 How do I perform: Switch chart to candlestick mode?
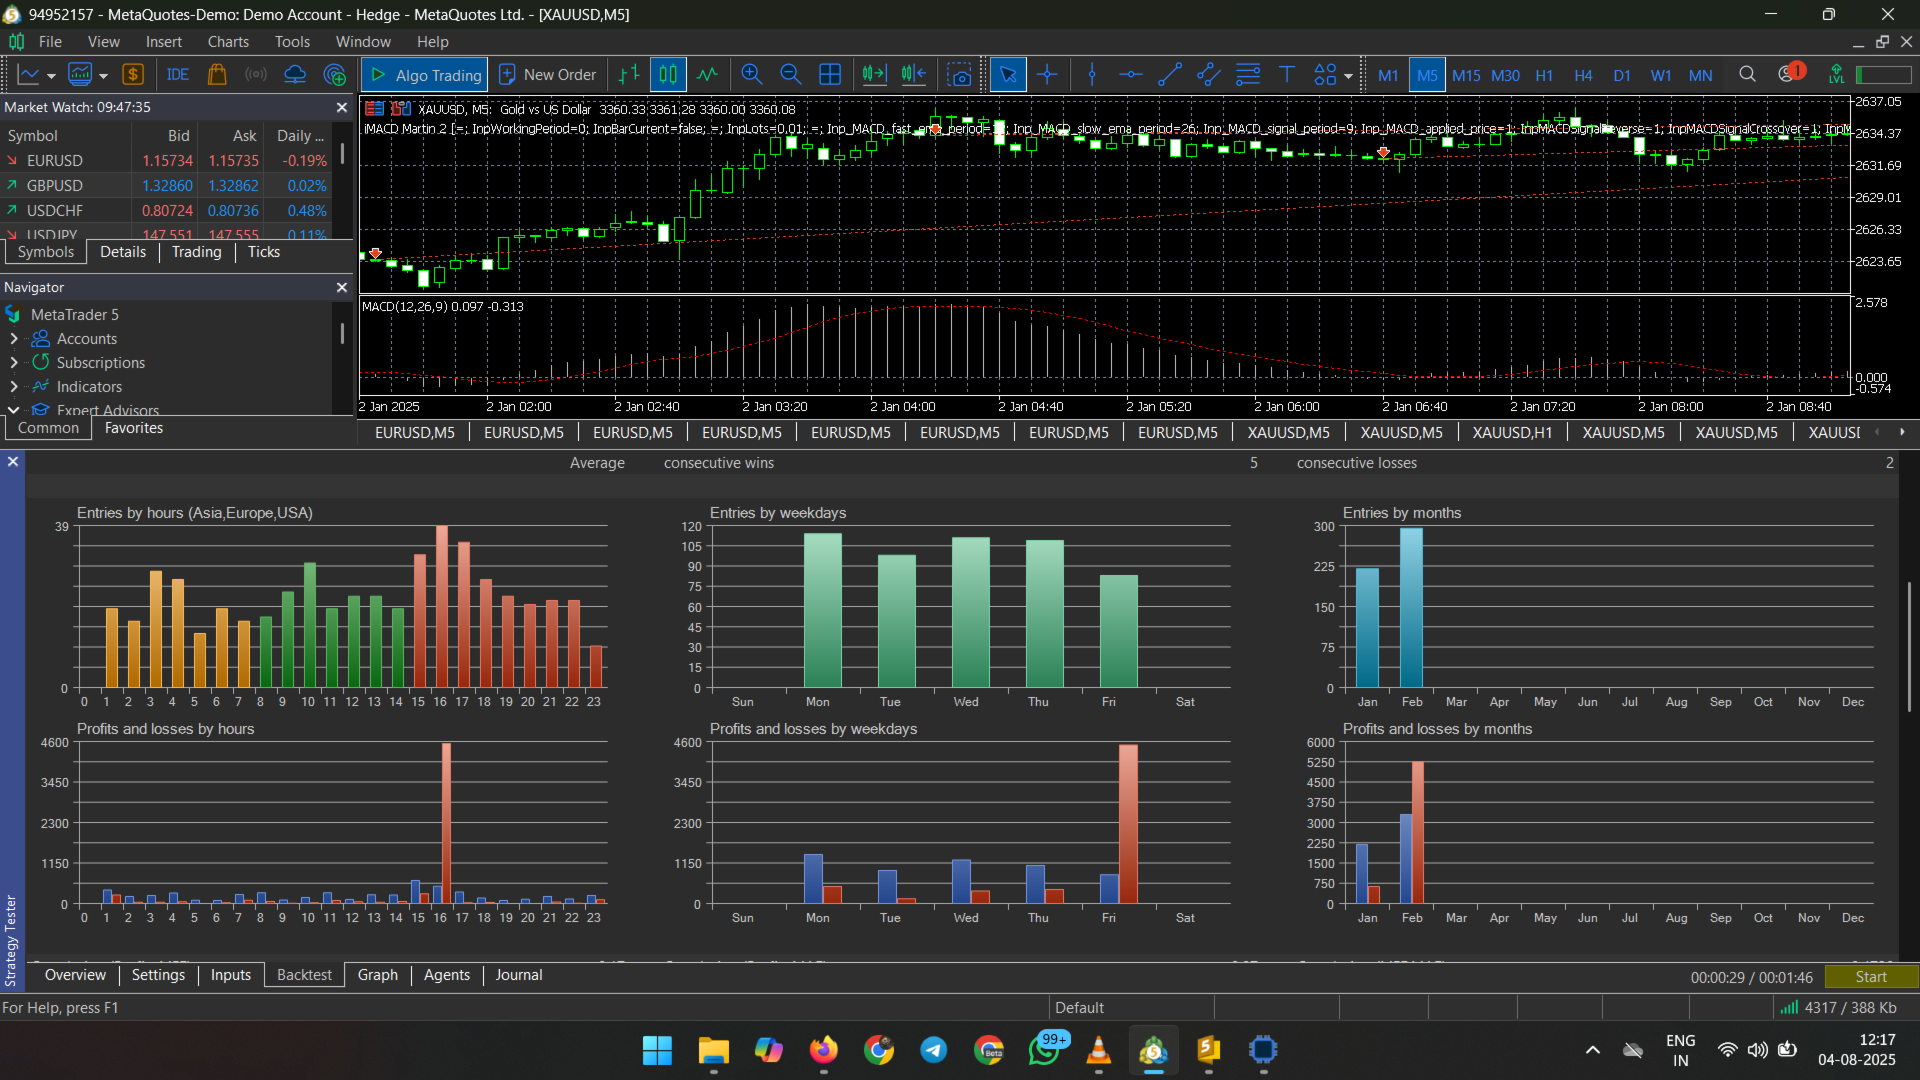click(x=668, y=75)
